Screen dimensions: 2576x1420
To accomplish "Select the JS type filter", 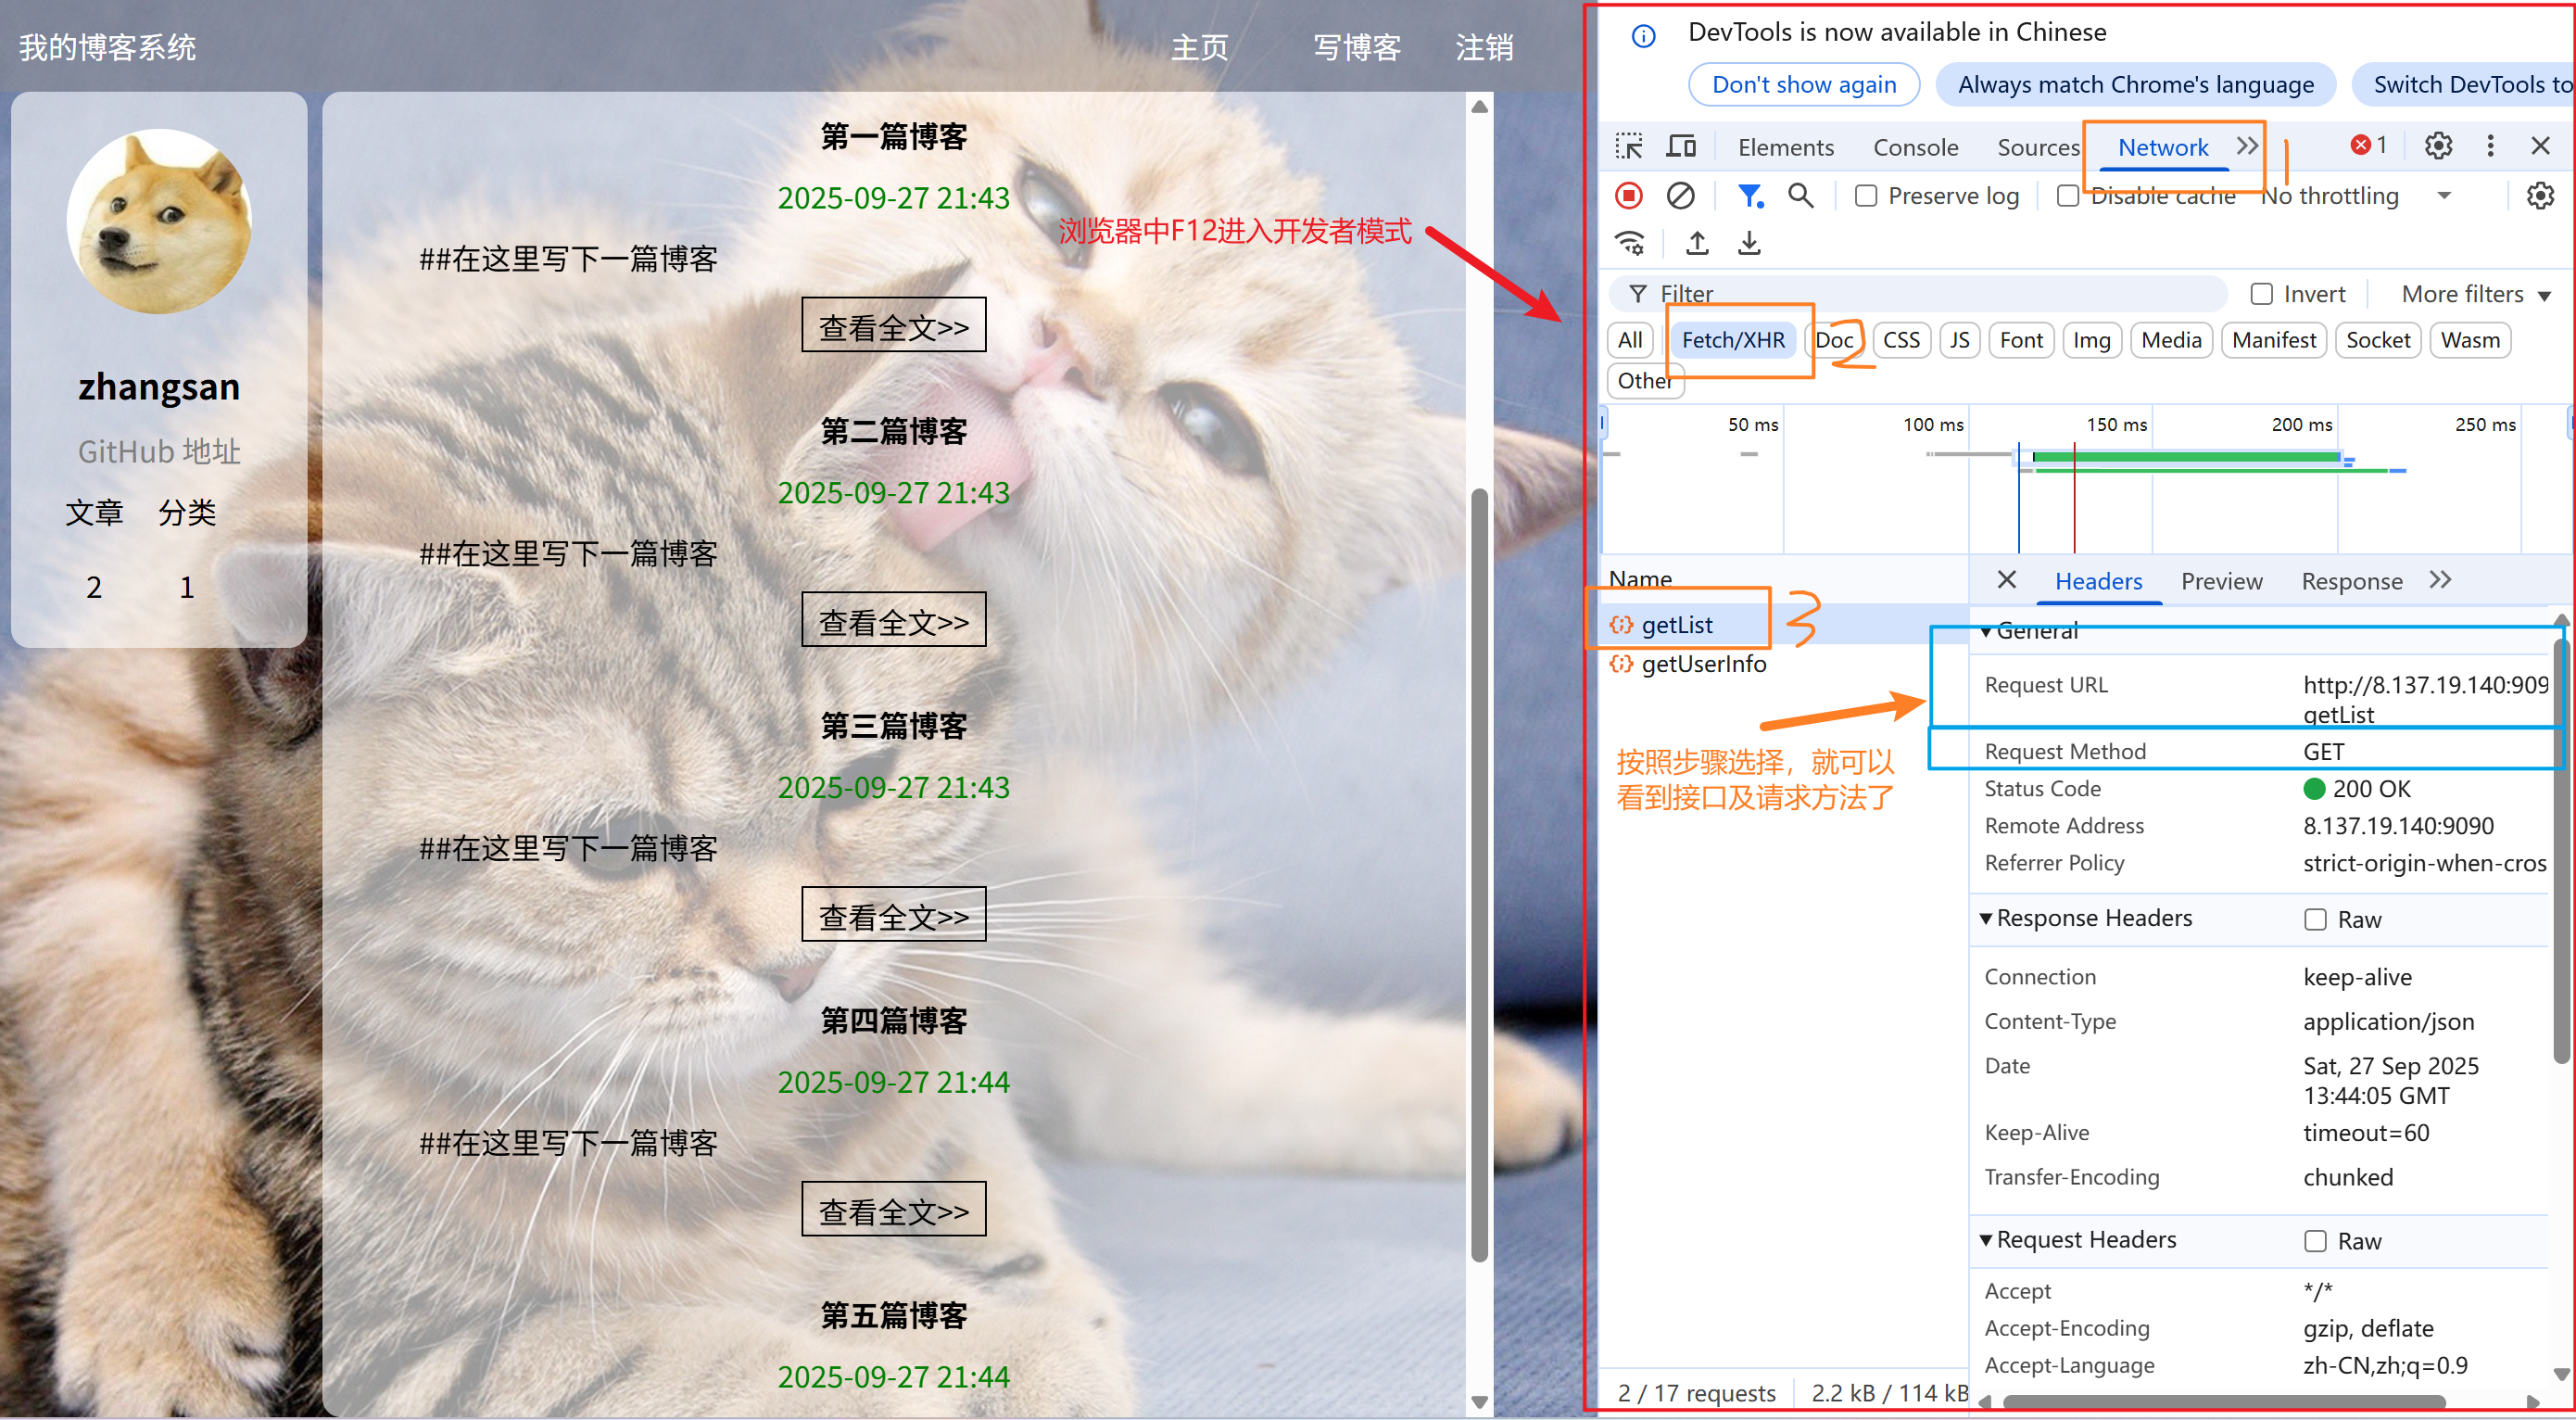I will pos(1959,340).
